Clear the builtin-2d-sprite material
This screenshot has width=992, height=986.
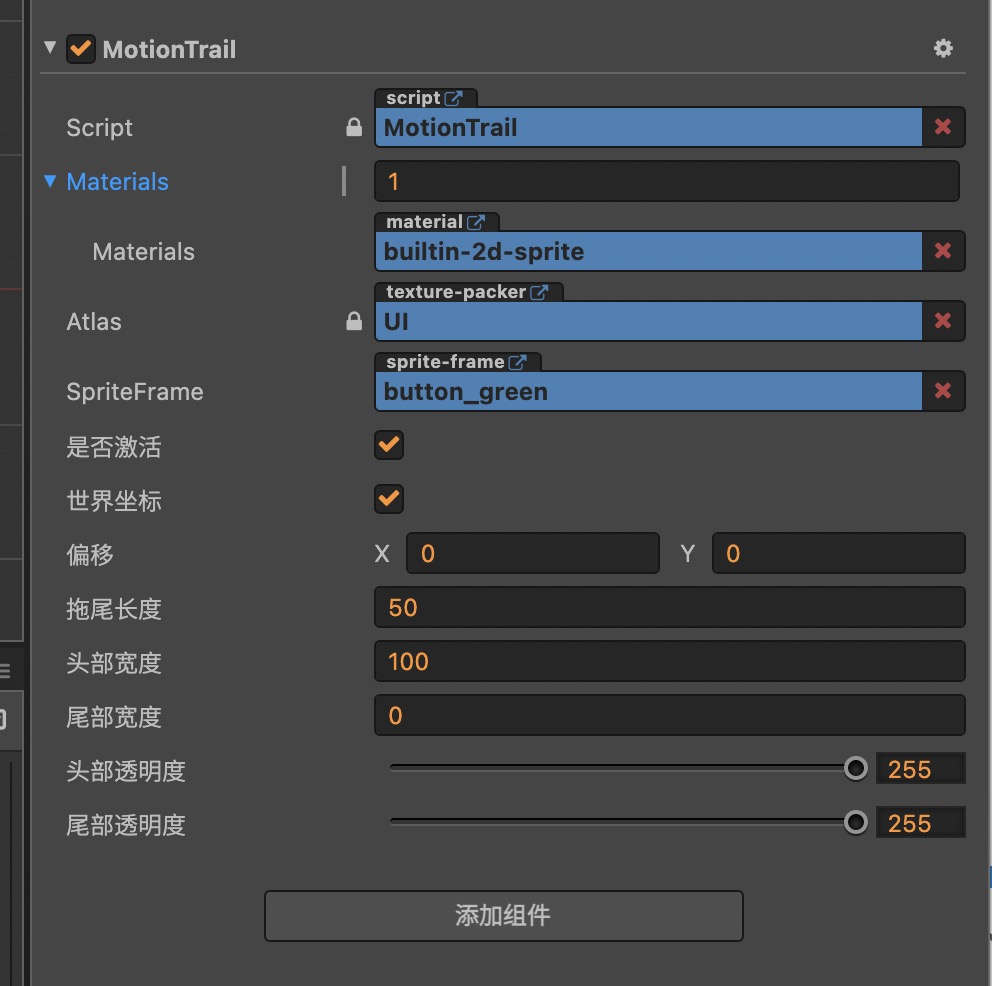(942, 251)
